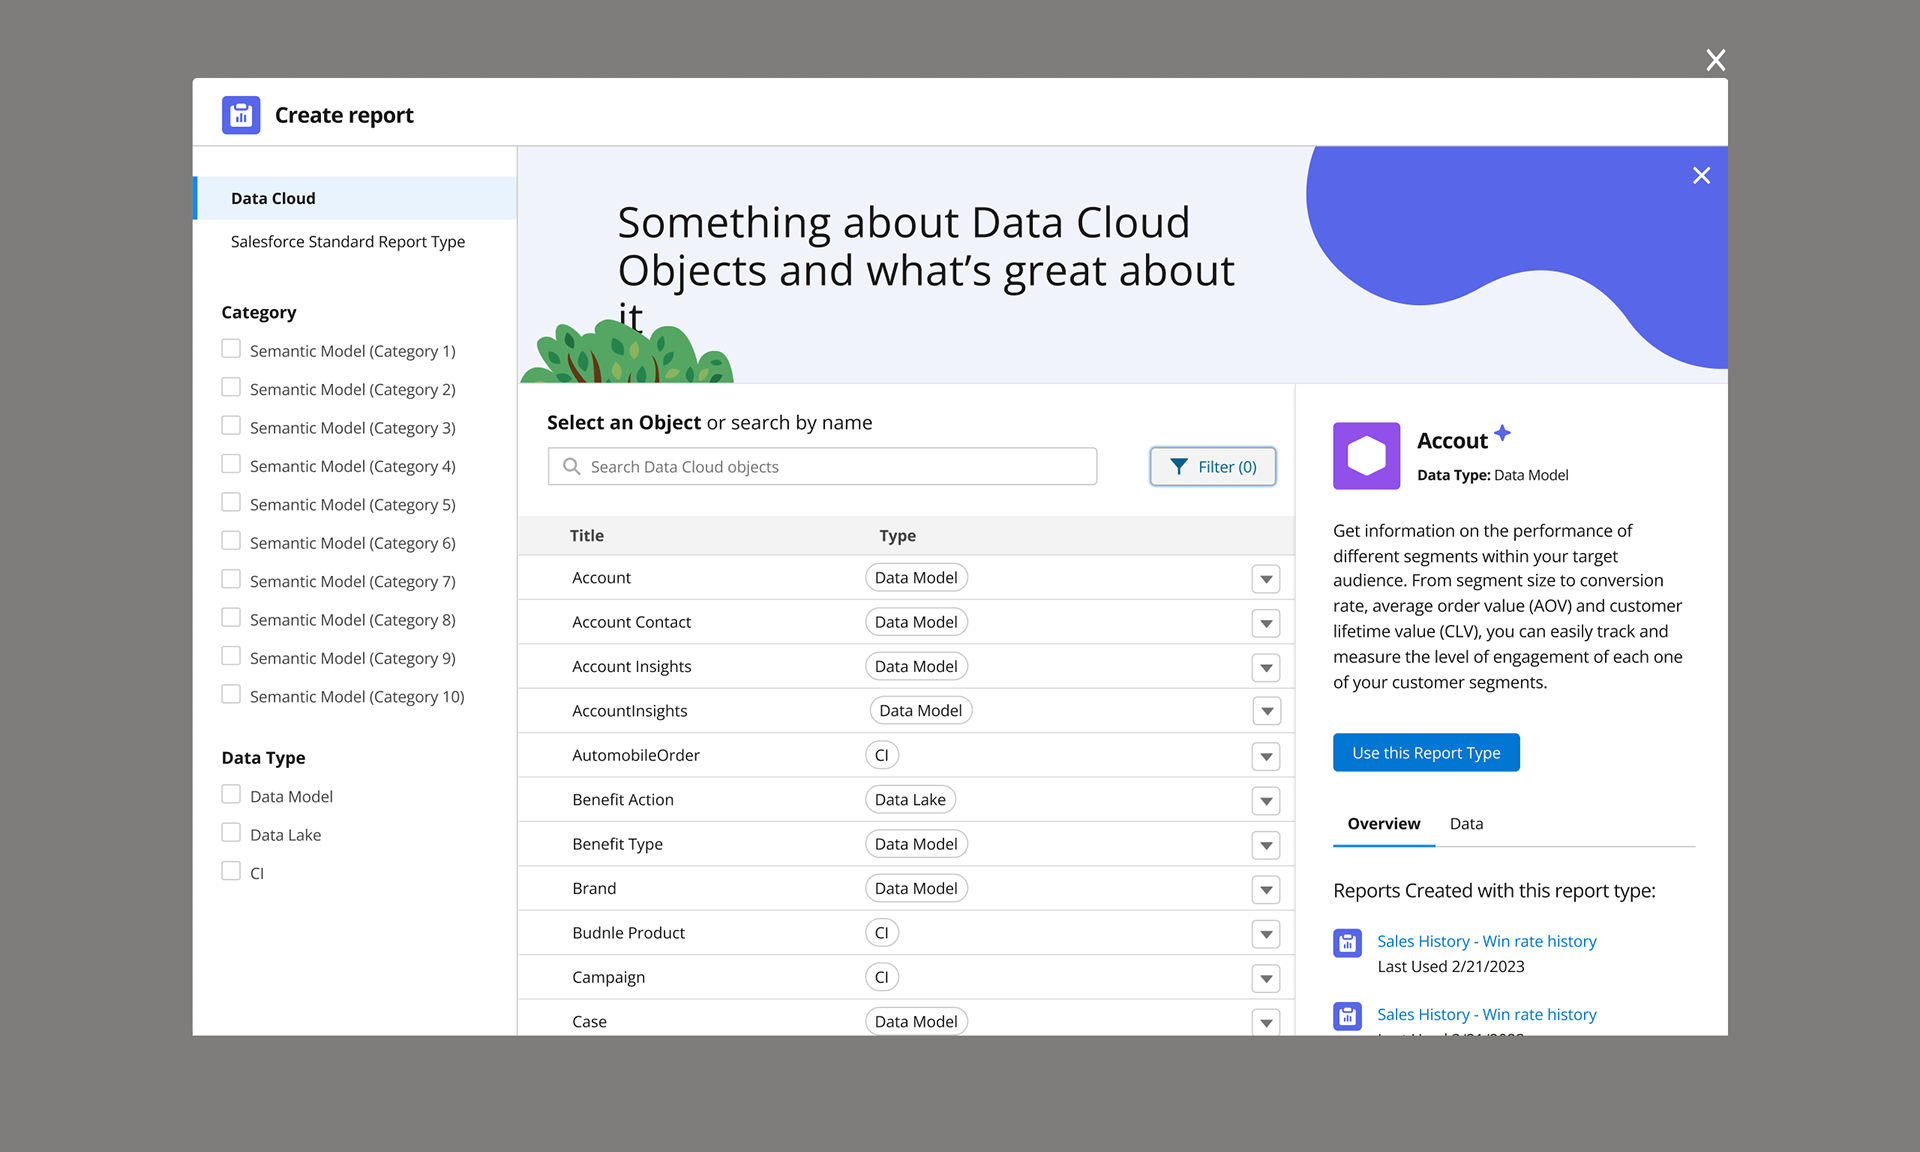Image resolution: width=1920 pixels, height=1152 pixels.
Task: Expand Account Insights row menu
Action: 1266,667
